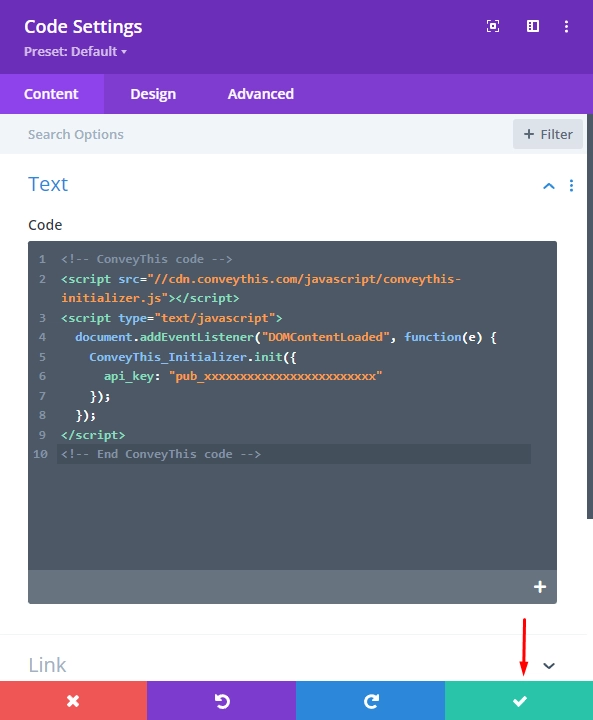Click the Code field label

tap(45, 225)
